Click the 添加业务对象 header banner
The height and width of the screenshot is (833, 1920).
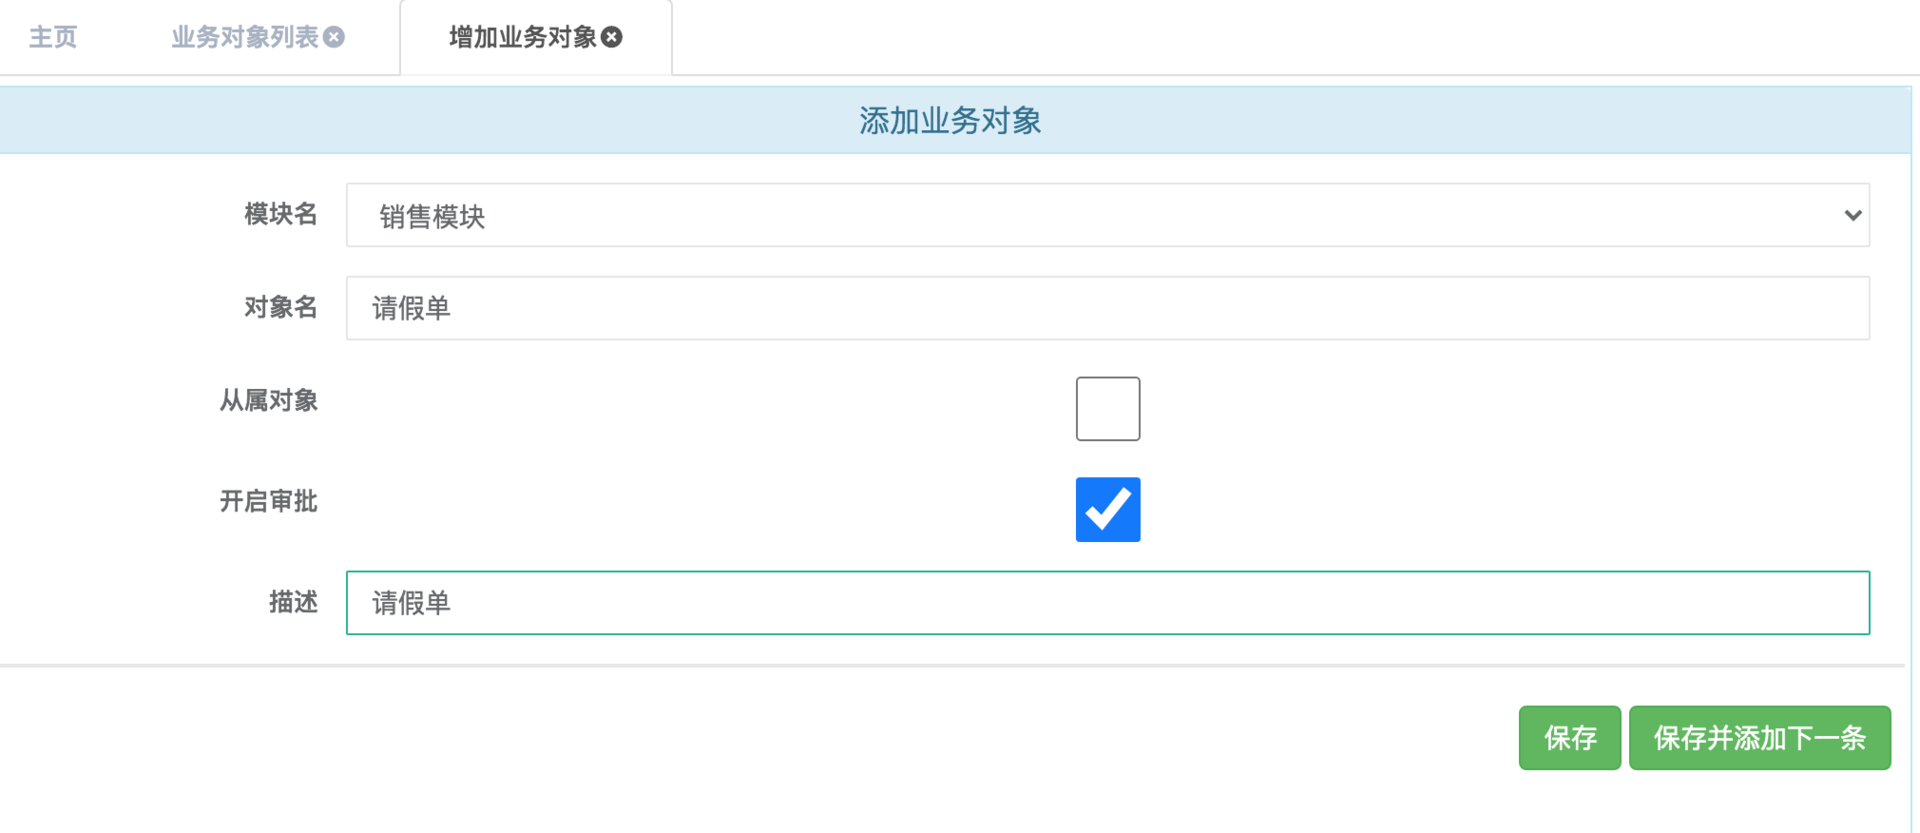pyautogui.click(x=949, y=119)
